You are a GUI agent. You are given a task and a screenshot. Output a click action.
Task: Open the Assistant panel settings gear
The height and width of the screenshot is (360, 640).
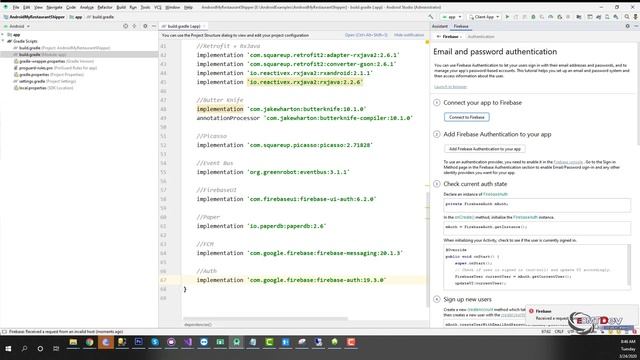pos(628,26)
